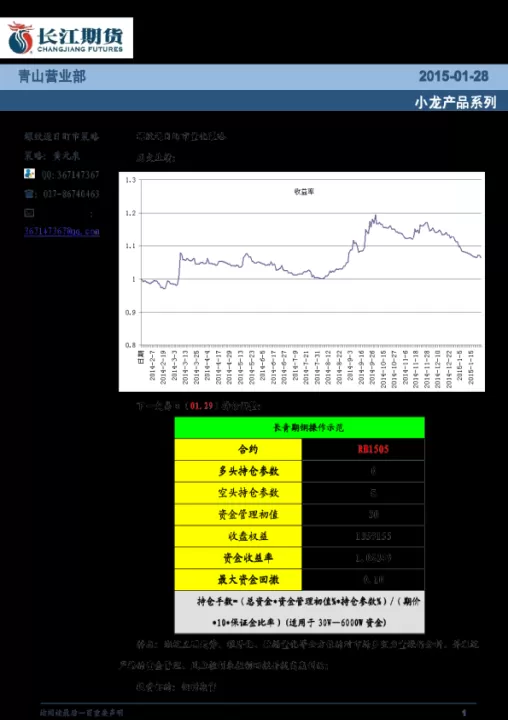Viewport: 508px width, 720px height.
Task: Click the 空头持仓参数 cell
Action: tap(238, 493)
